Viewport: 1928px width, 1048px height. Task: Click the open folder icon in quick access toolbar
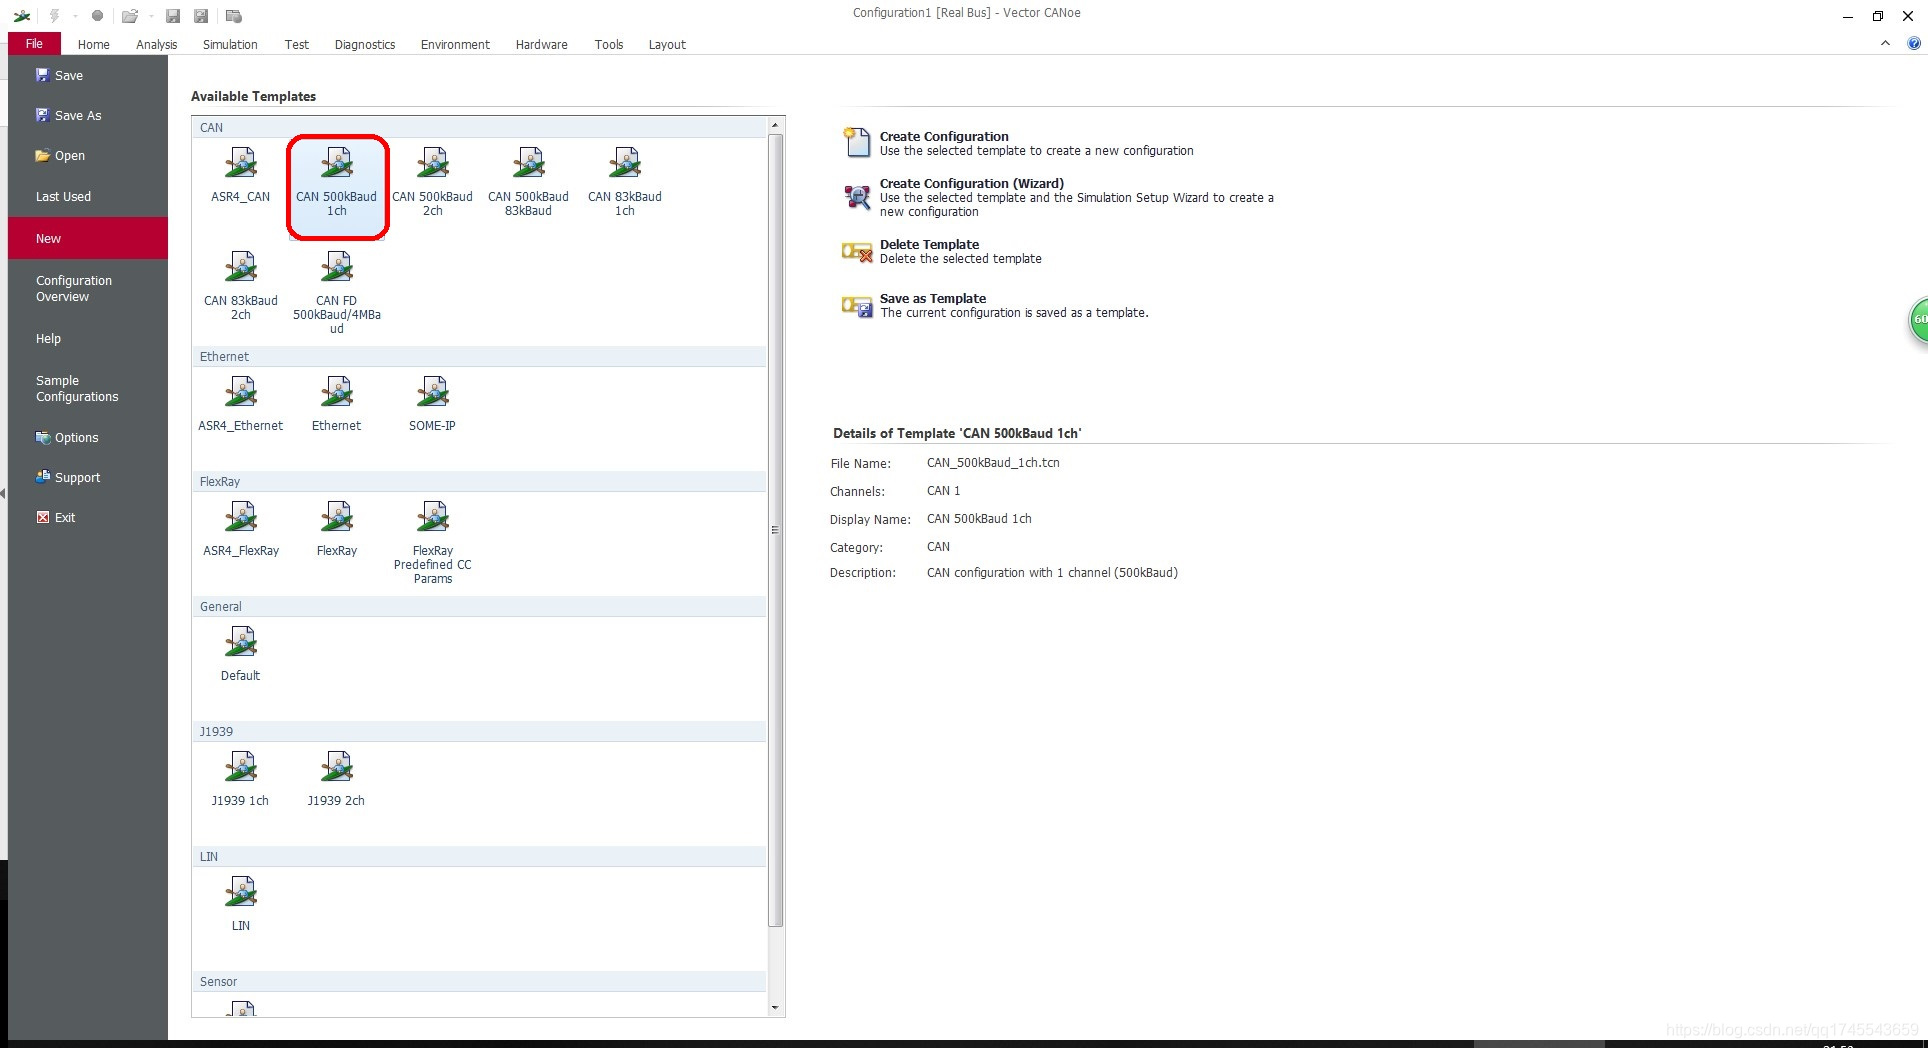[129, 15]
